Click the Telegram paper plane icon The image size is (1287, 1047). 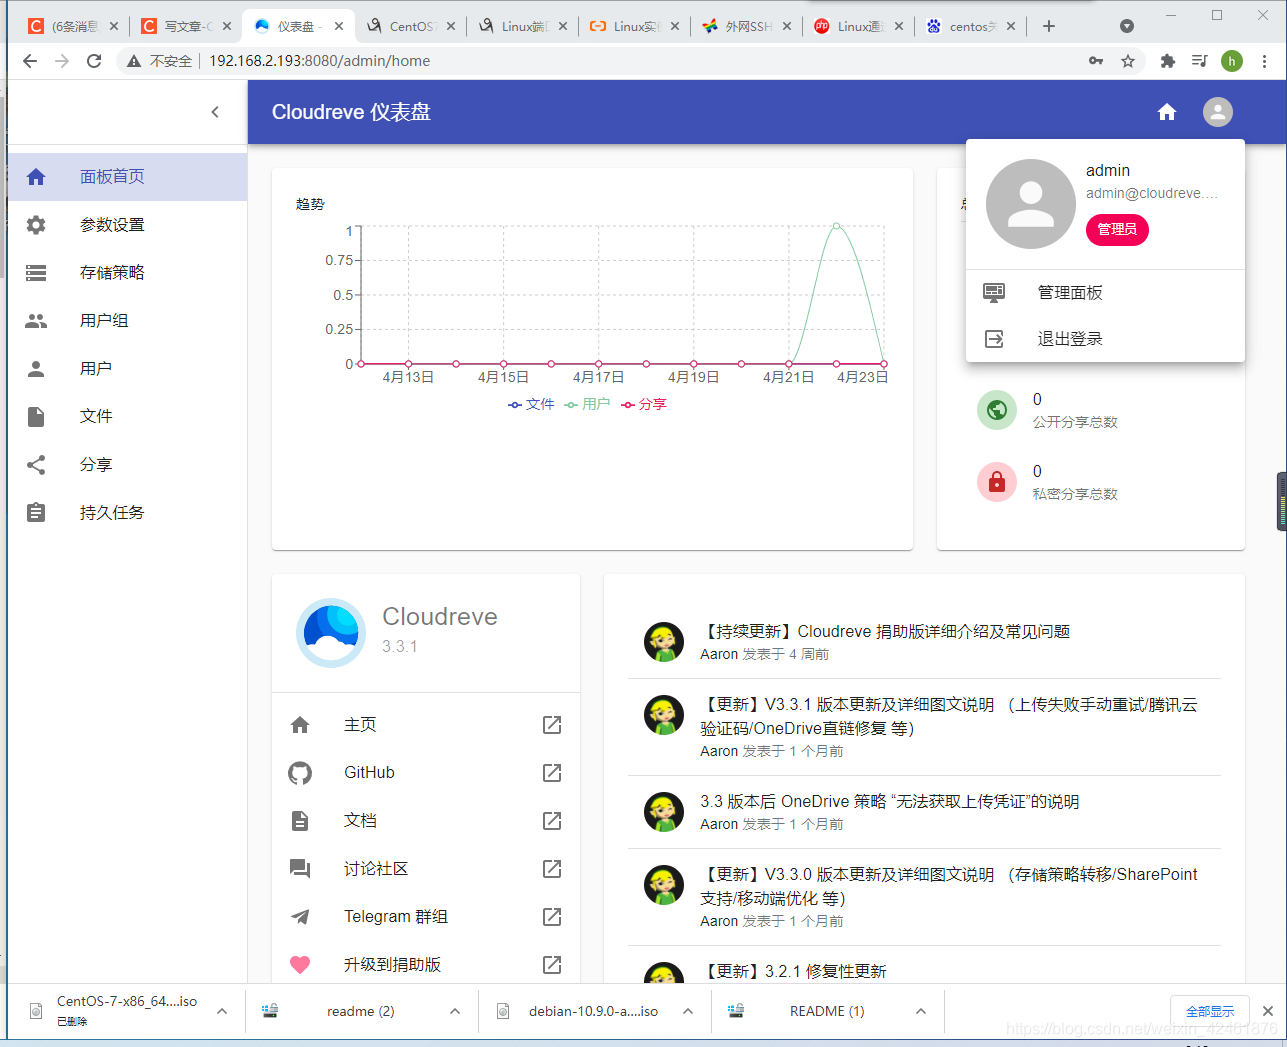300,917
